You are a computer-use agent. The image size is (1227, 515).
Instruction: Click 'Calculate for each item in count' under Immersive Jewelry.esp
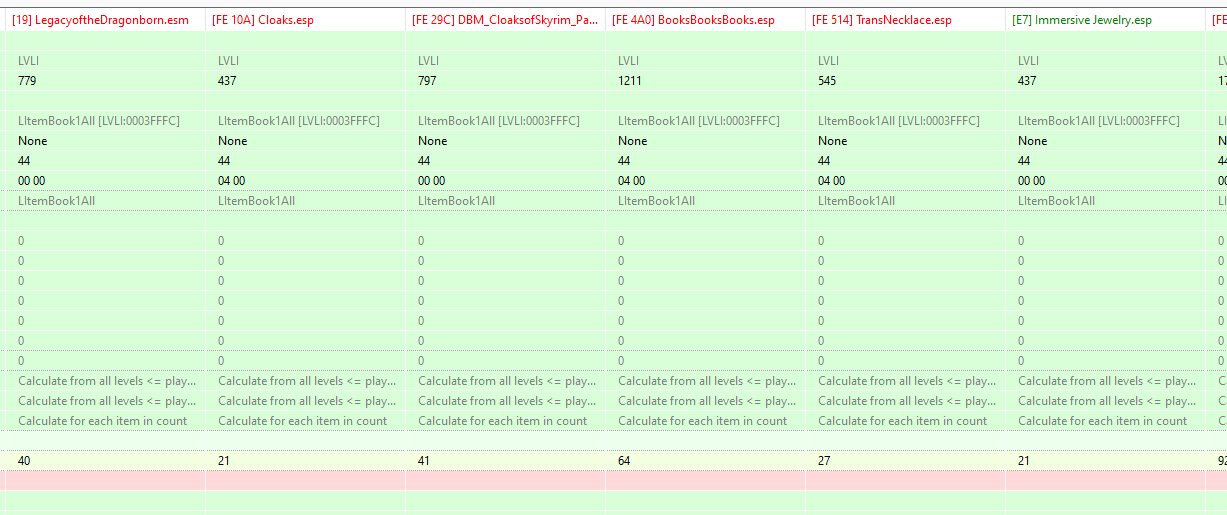coord(1102,421)
